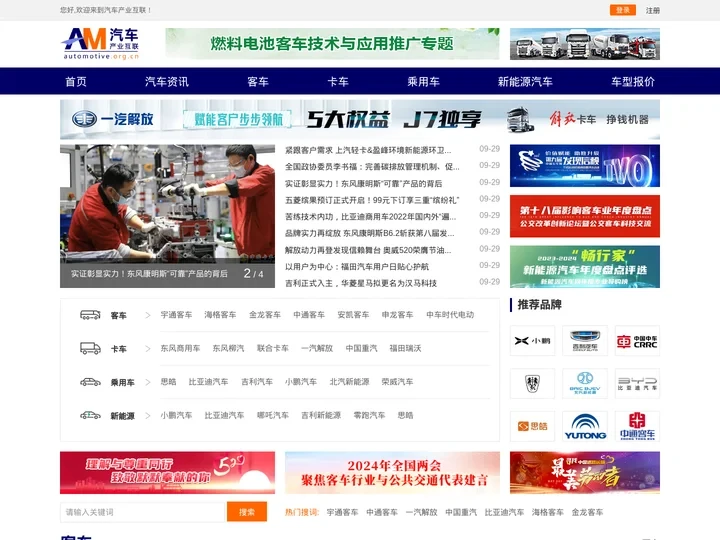Expand the 乘用车 row arrow chevron
Viewport: 720px width, 540px height.
point(147,382)
